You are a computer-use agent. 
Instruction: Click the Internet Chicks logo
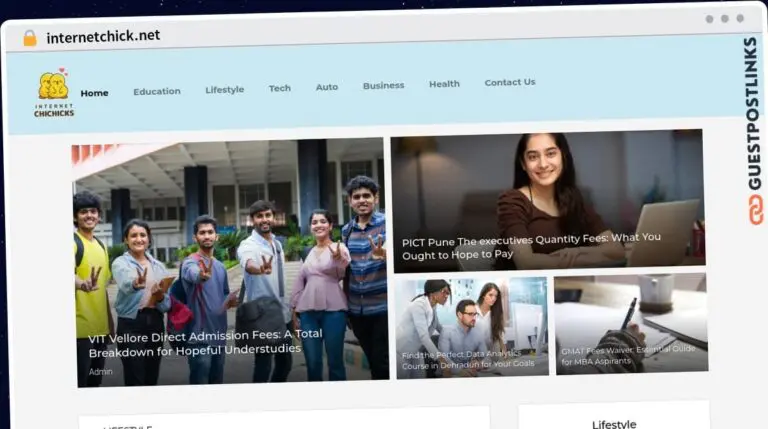point(54,93)
